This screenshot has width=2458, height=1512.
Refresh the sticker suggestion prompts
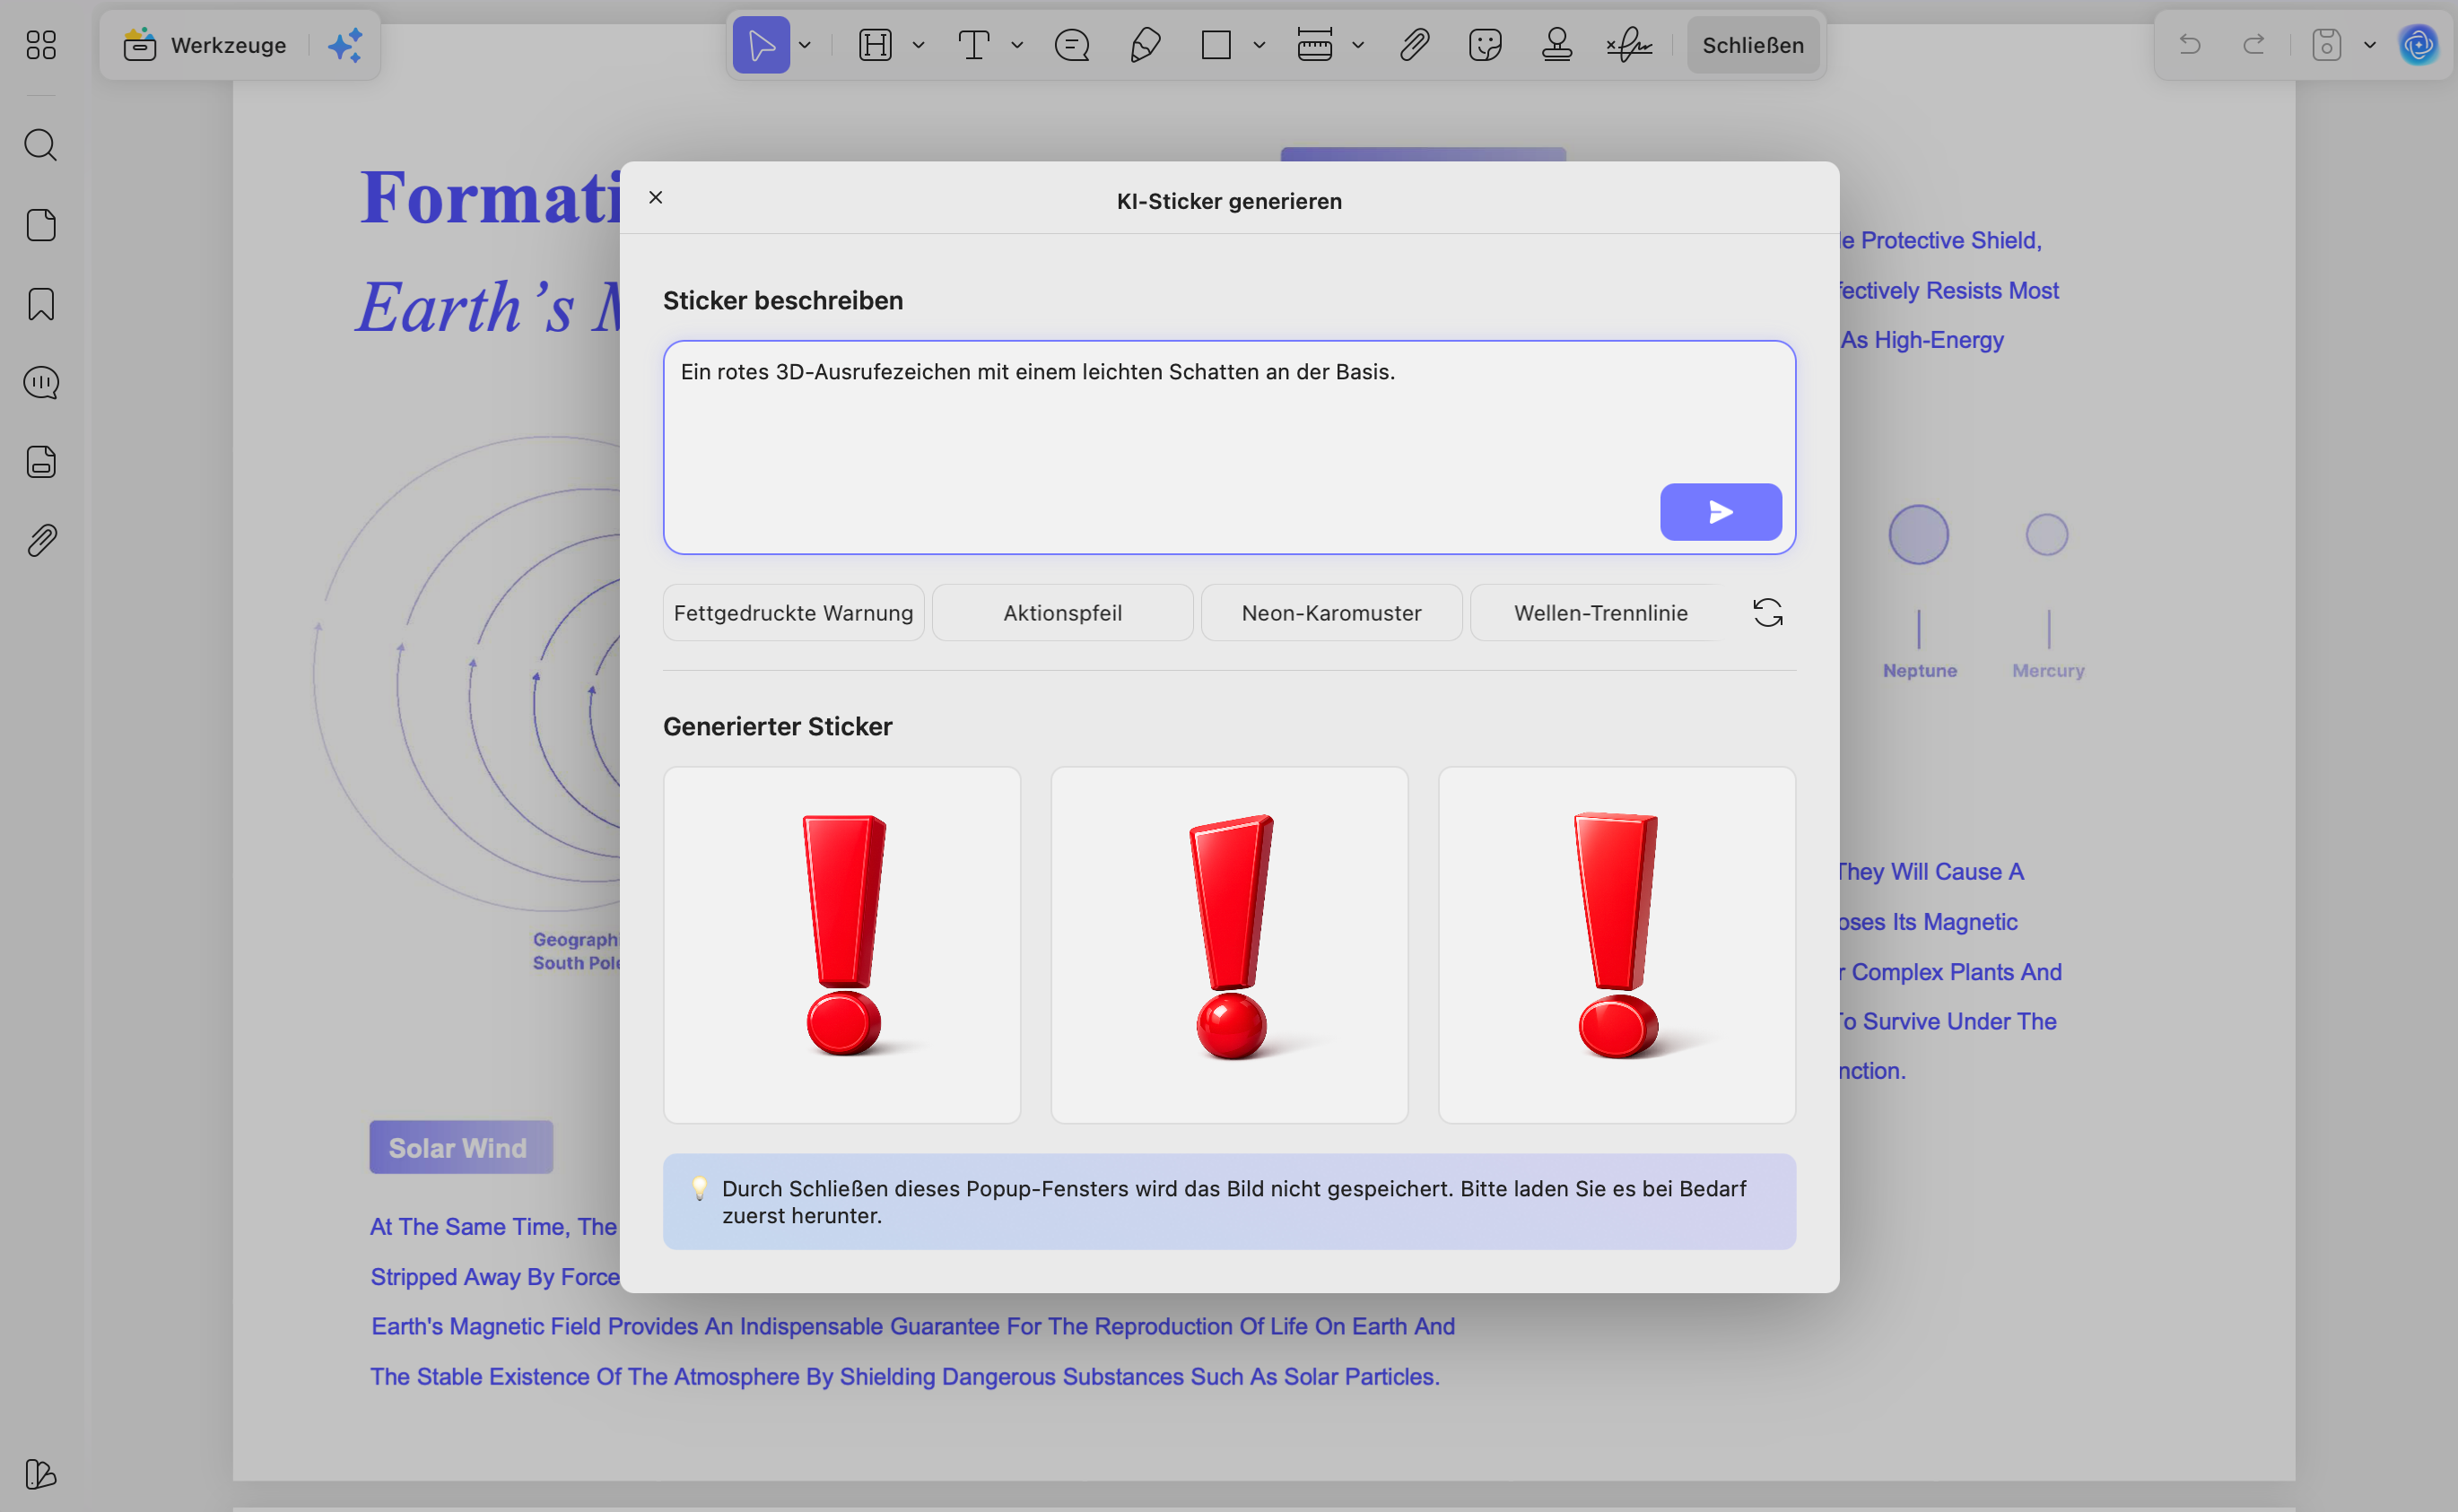coord(1767,612)
